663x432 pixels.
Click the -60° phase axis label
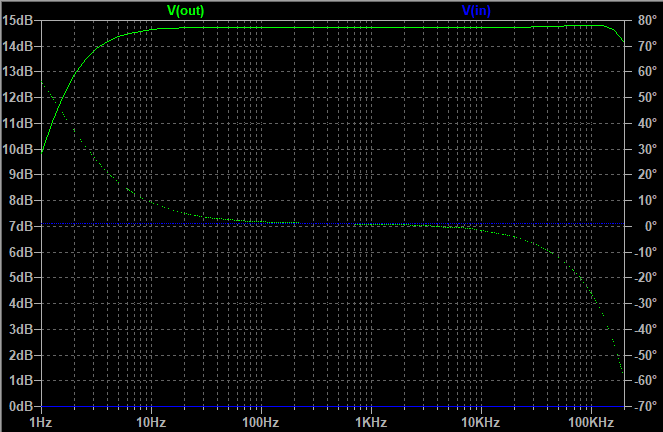click(645, 380)
